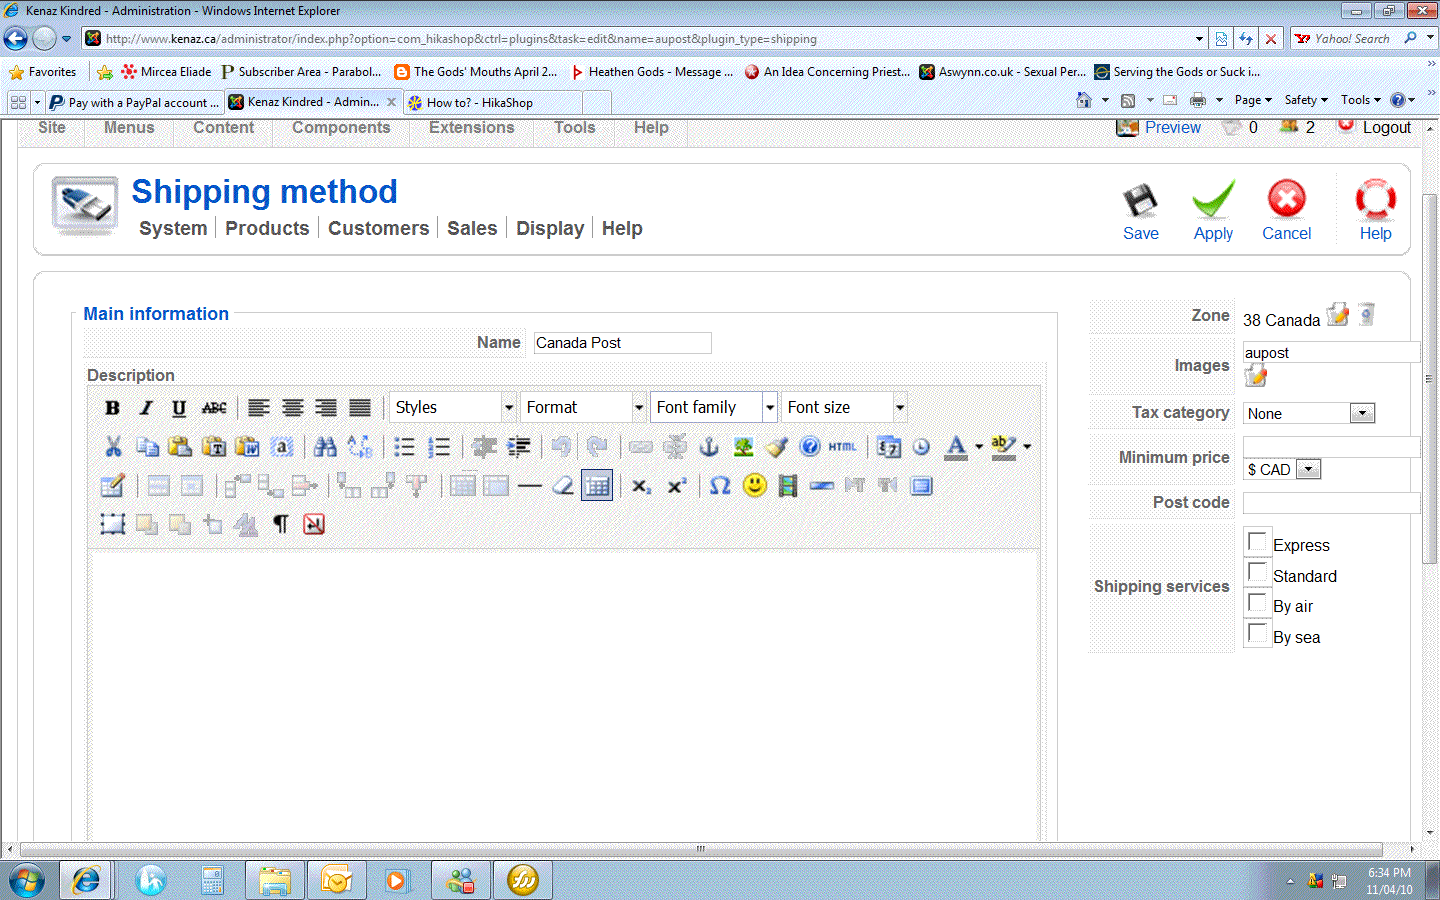Save the shipping method
Viewport: 1440px width, 900px height.
tap(1141, 212)
